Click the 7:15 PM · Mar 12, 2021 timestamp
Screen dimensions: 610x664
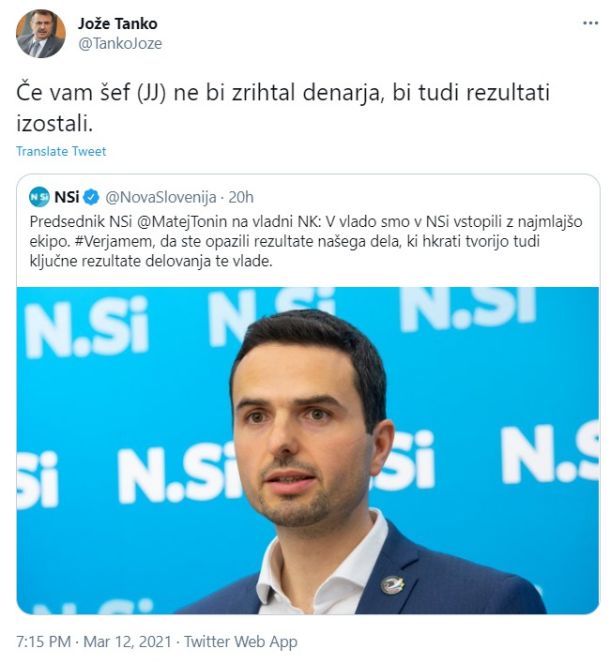(94, 642)
